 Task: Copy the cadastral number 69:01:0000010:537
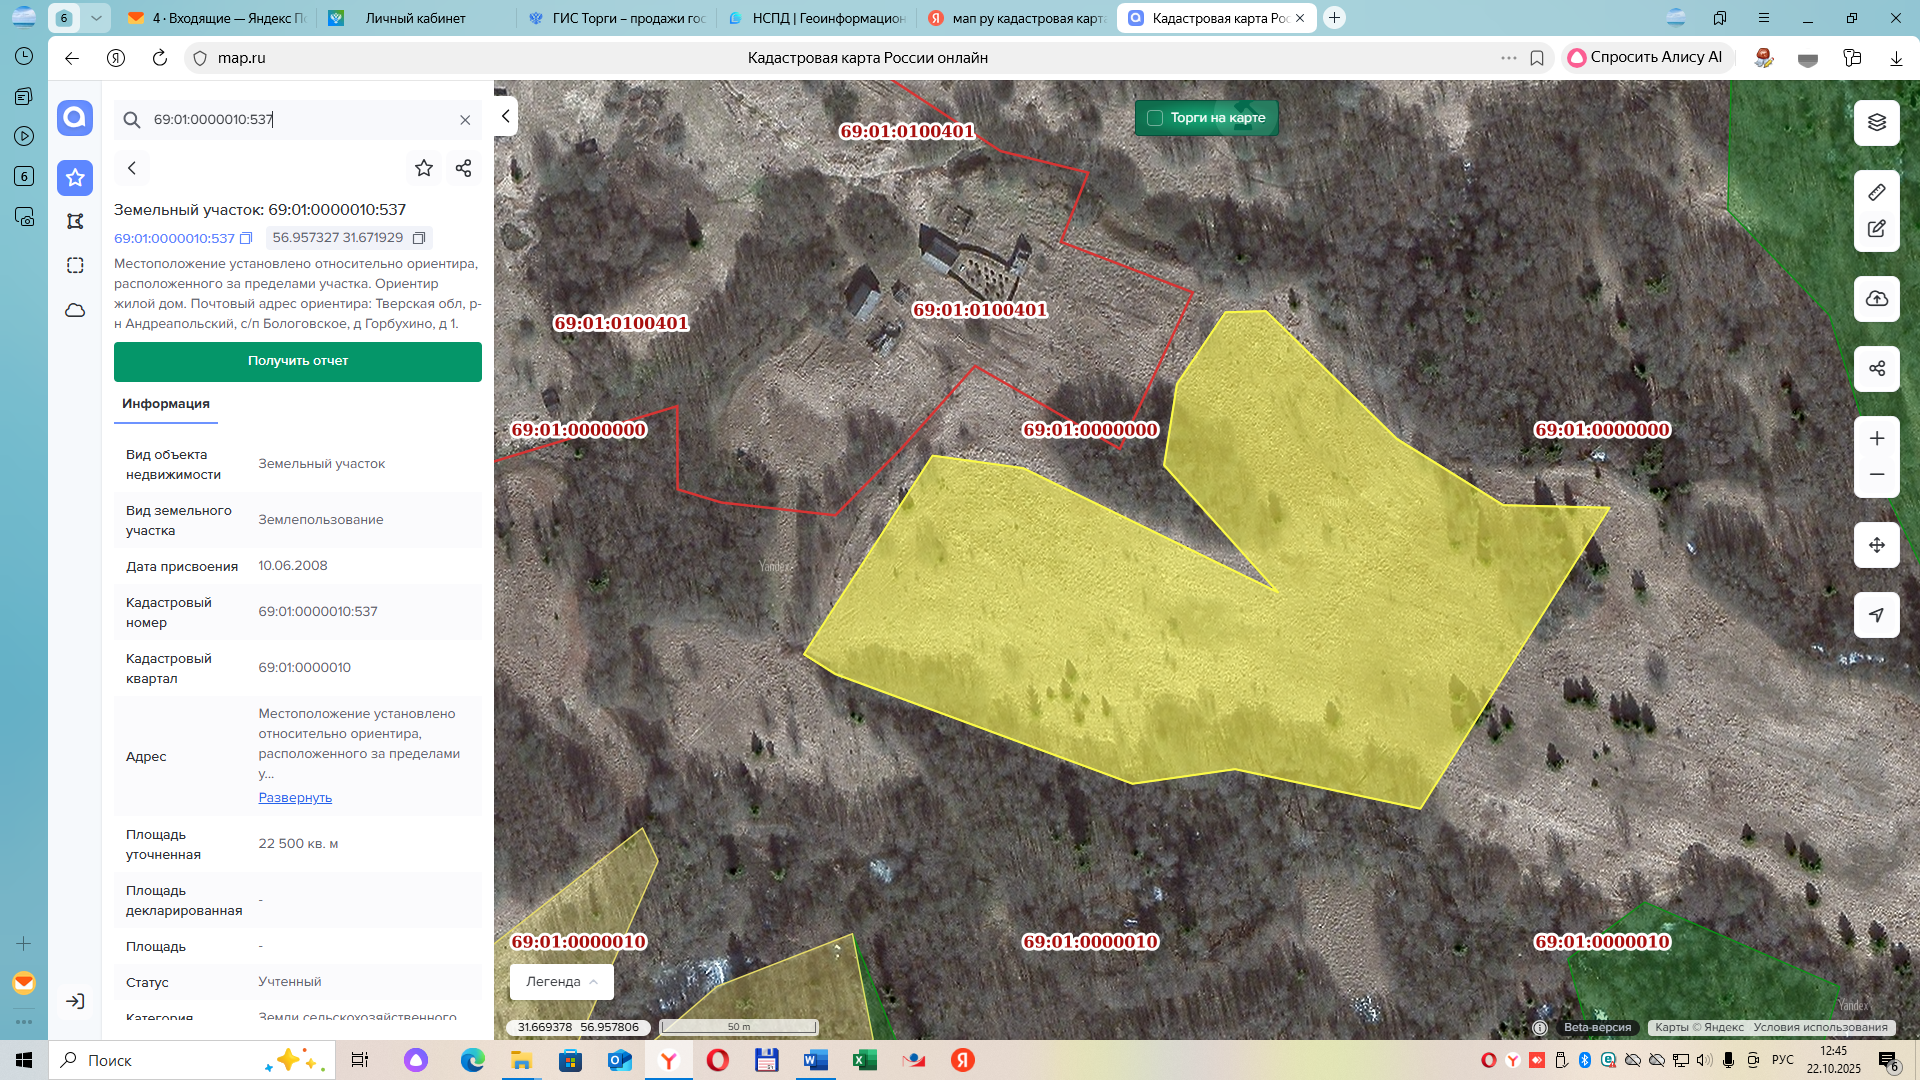pyautogui.click(x=246, y=238)
